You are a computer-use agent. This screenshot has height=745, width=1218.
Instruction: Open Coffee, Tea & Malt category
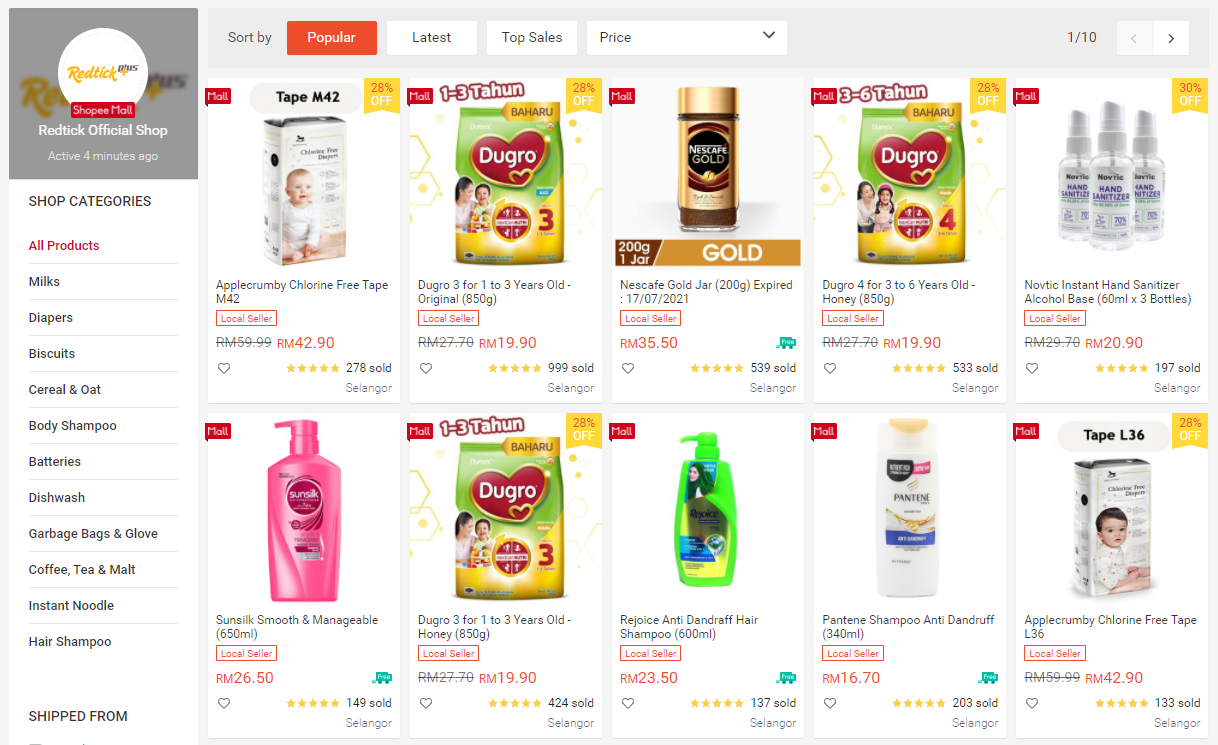(x=82, y=570)
